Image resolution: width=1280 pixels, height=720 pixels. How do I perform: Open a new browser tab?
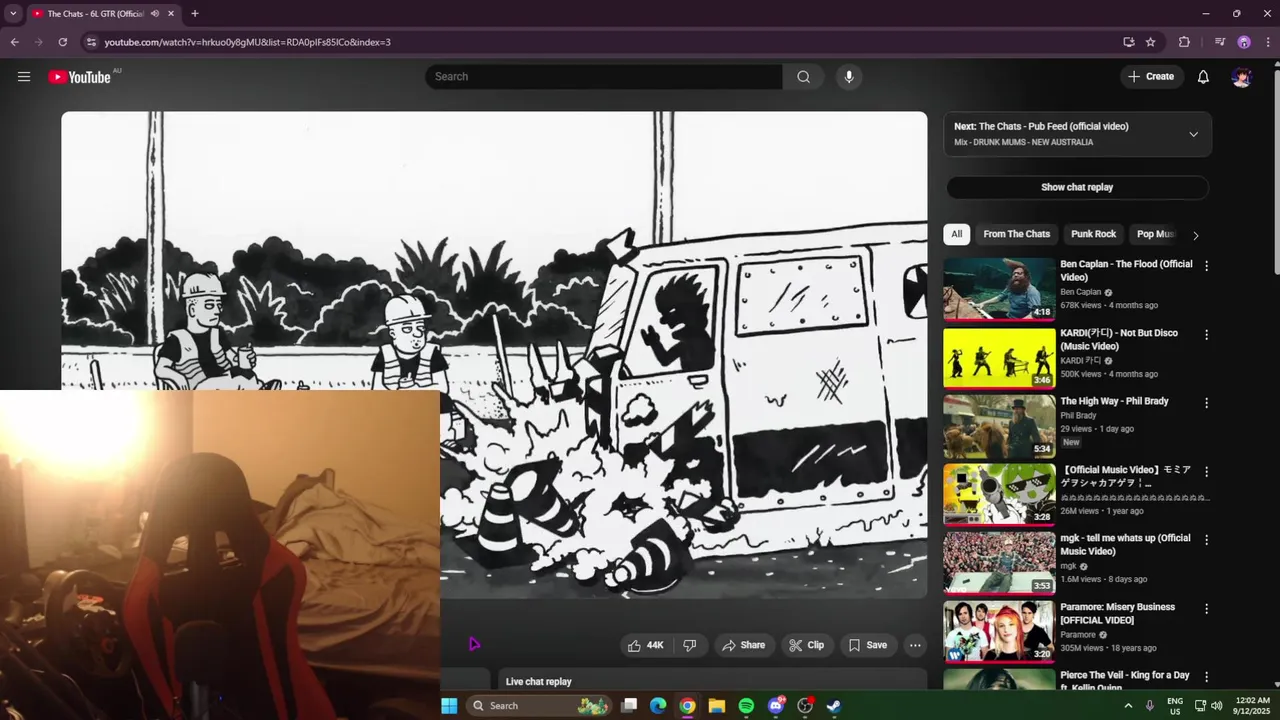(195, 14)
